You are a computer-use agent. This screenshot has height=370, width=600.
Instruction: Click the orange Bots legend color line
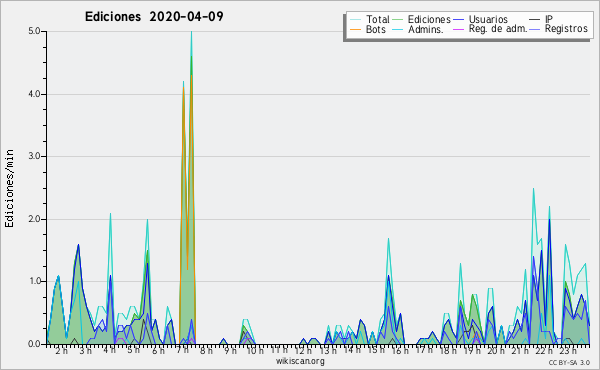(x=355, y=29)
